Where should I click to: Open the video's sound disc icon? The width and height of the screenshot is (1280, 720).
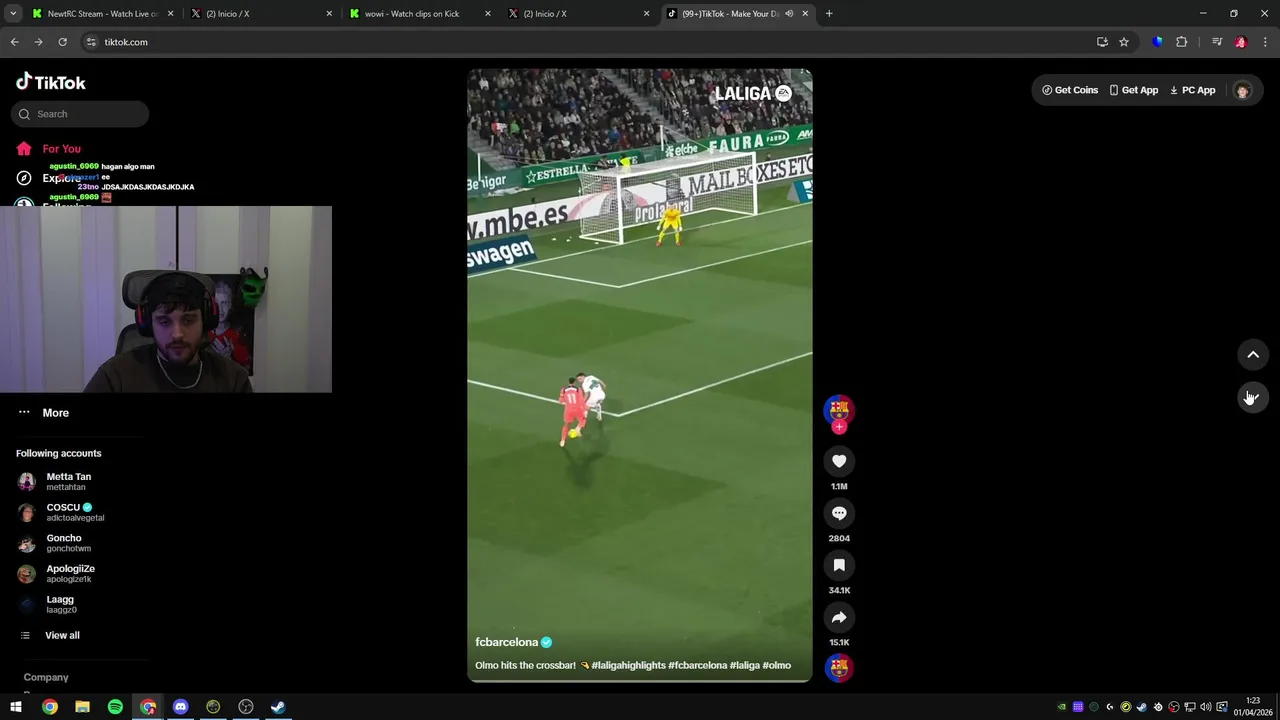[839, 667]
